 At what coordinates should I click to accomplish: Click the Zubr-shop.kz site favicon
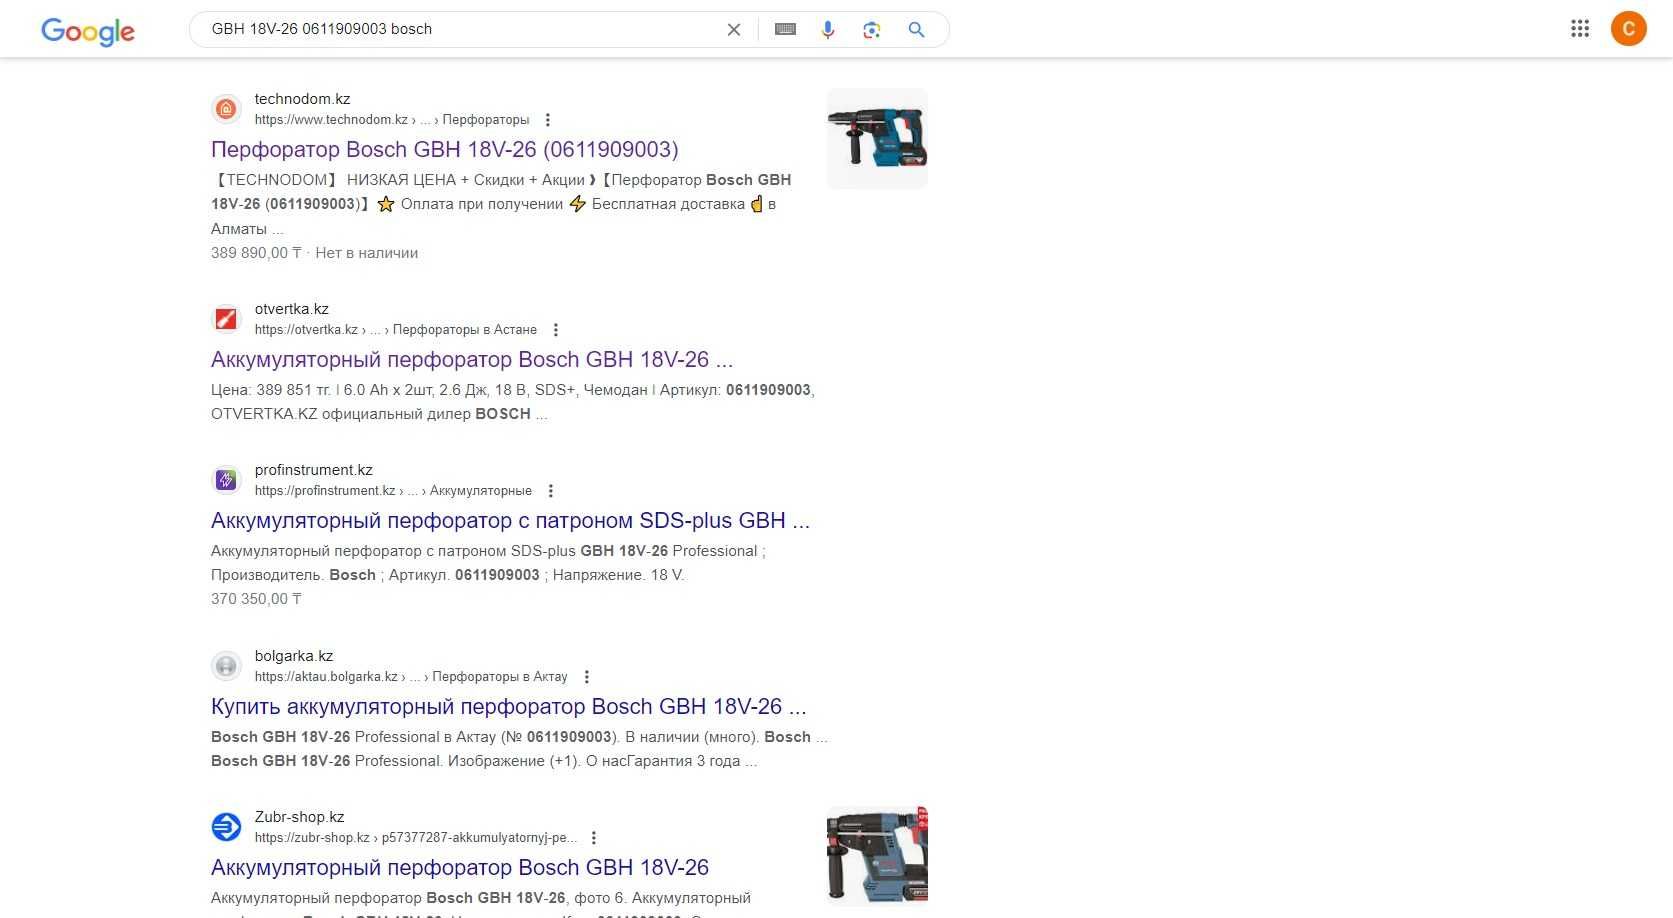tap(227, 827)
